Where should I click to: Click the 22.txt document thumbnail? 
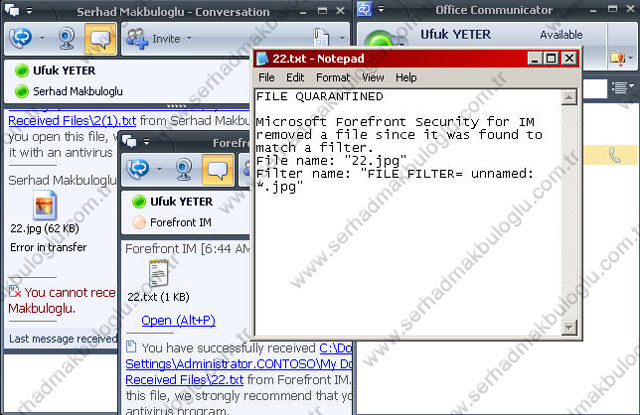click(159, 273)
